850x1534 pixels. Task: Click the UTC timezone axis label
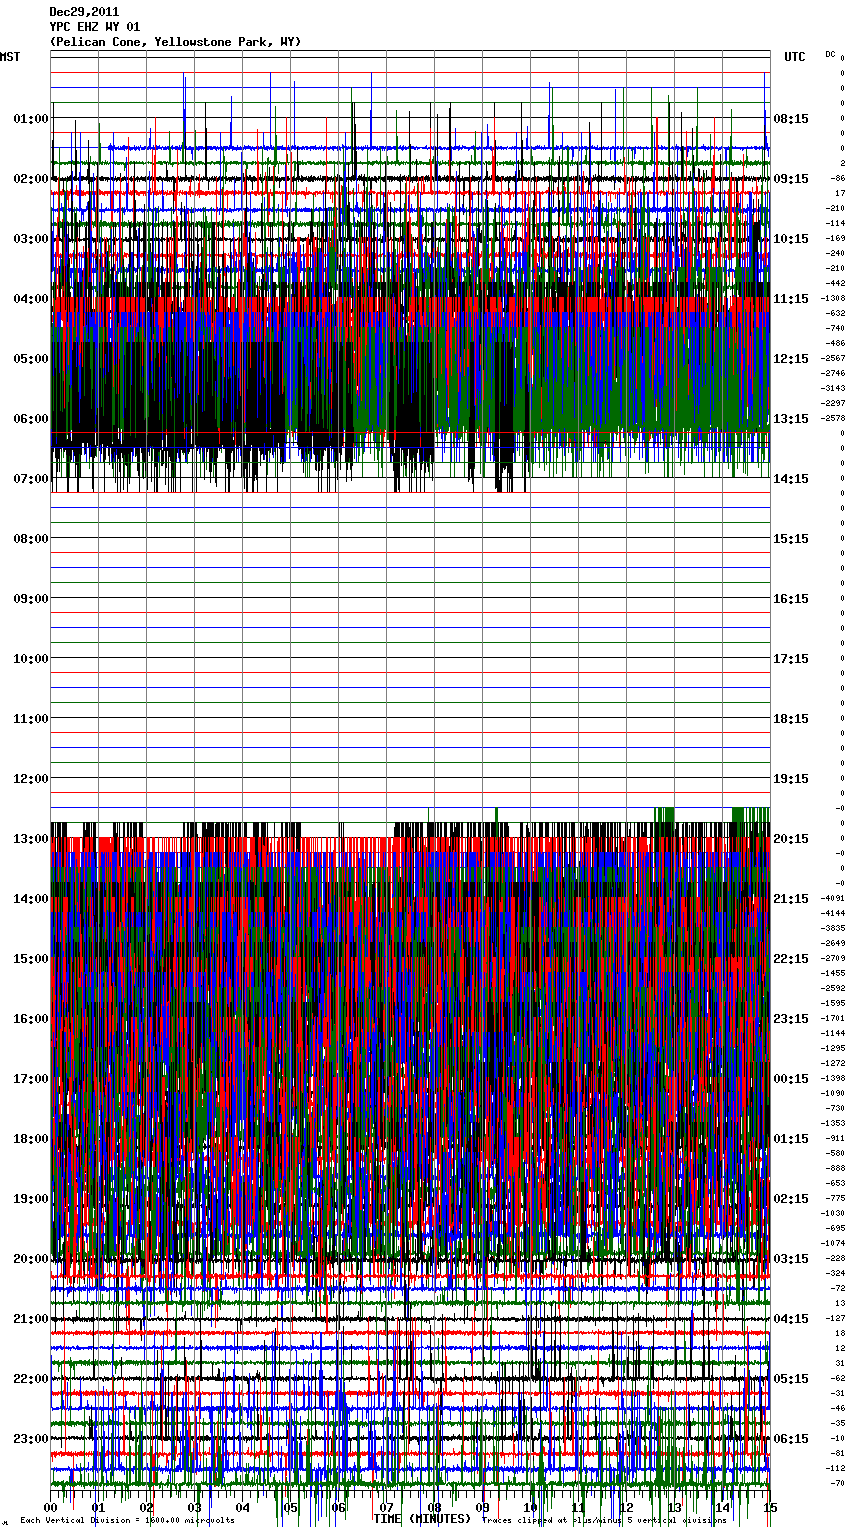click(x=795, y=57)
